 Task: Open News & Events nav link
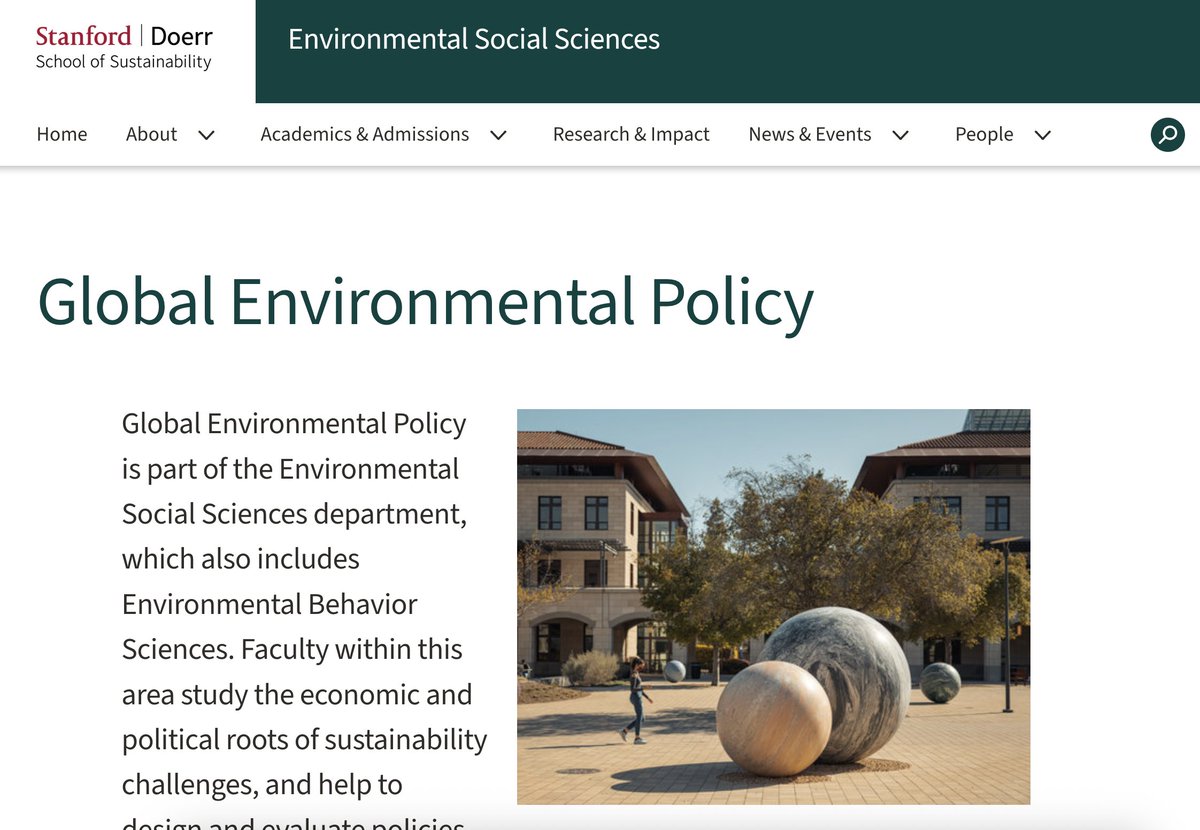click(x=810, y=134)
